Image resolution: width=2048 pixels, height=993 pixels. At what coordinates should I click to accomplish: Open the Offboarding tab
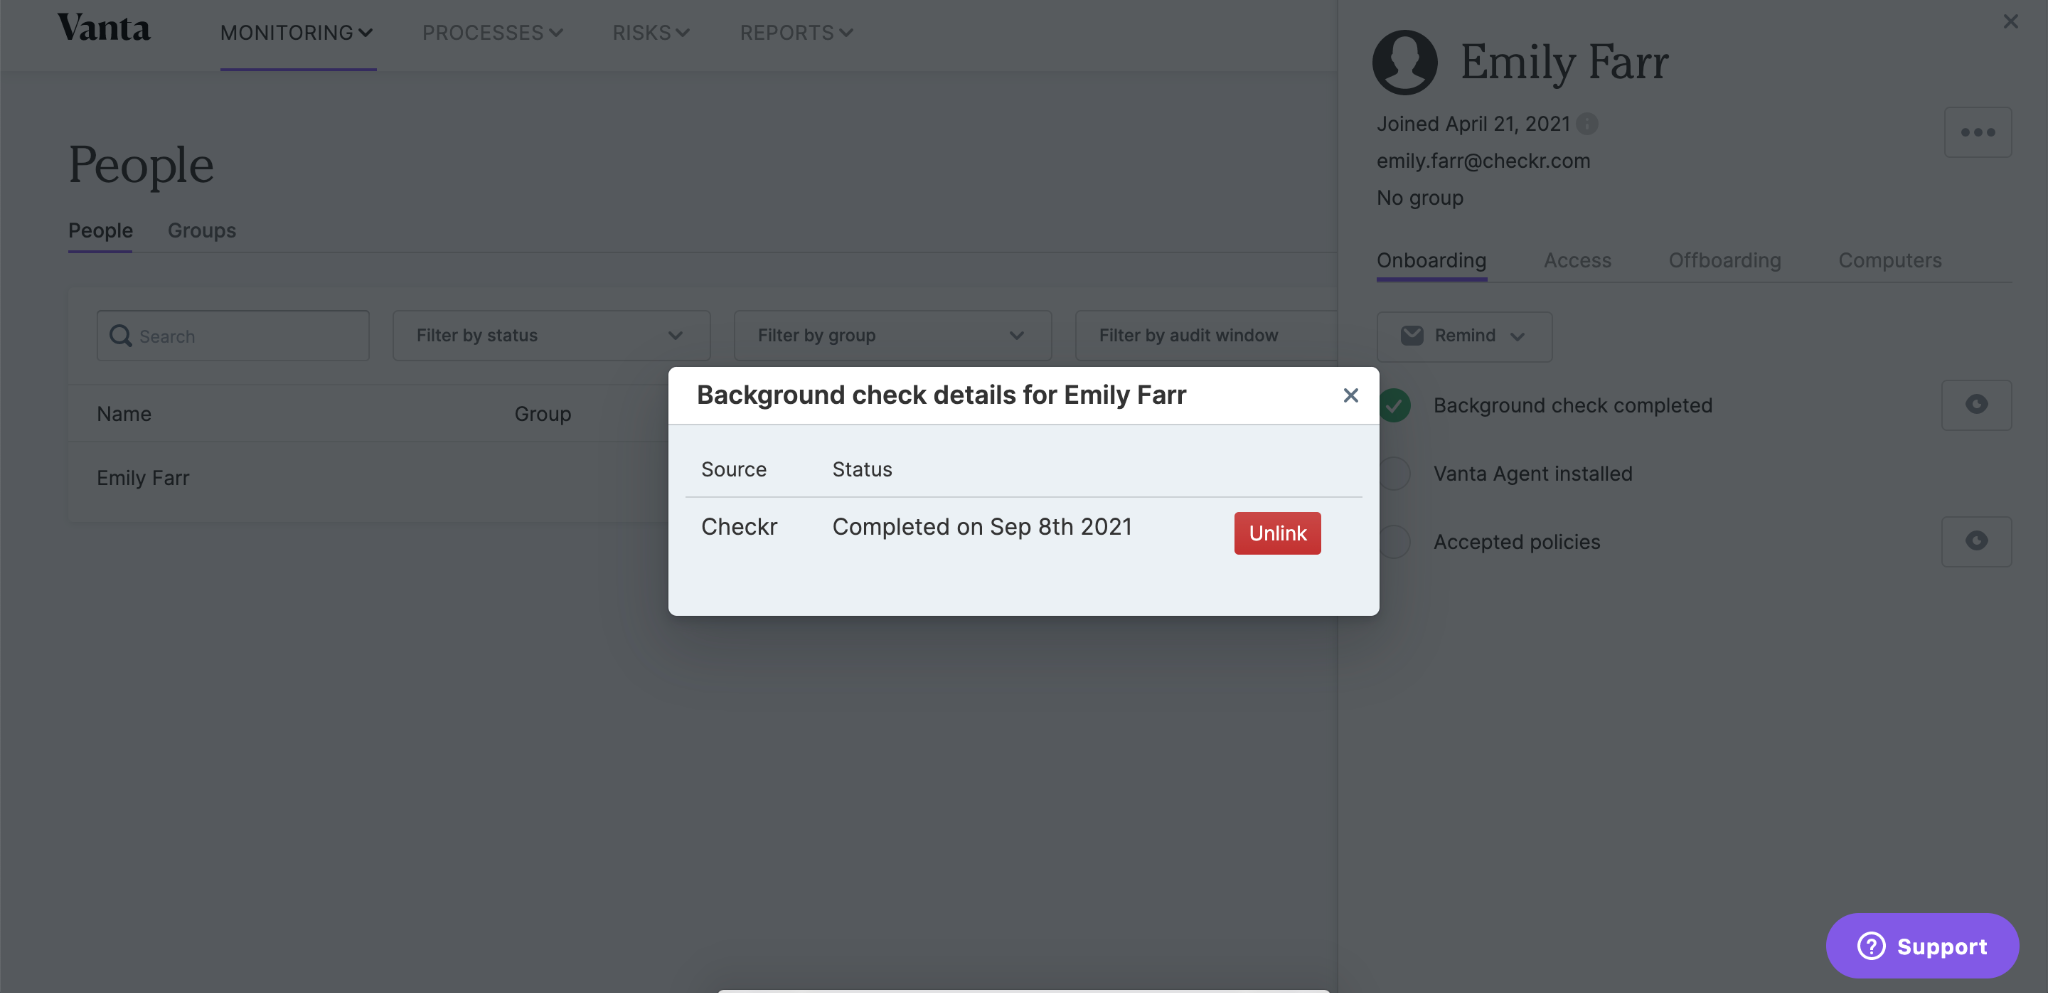pos(1724,260)
